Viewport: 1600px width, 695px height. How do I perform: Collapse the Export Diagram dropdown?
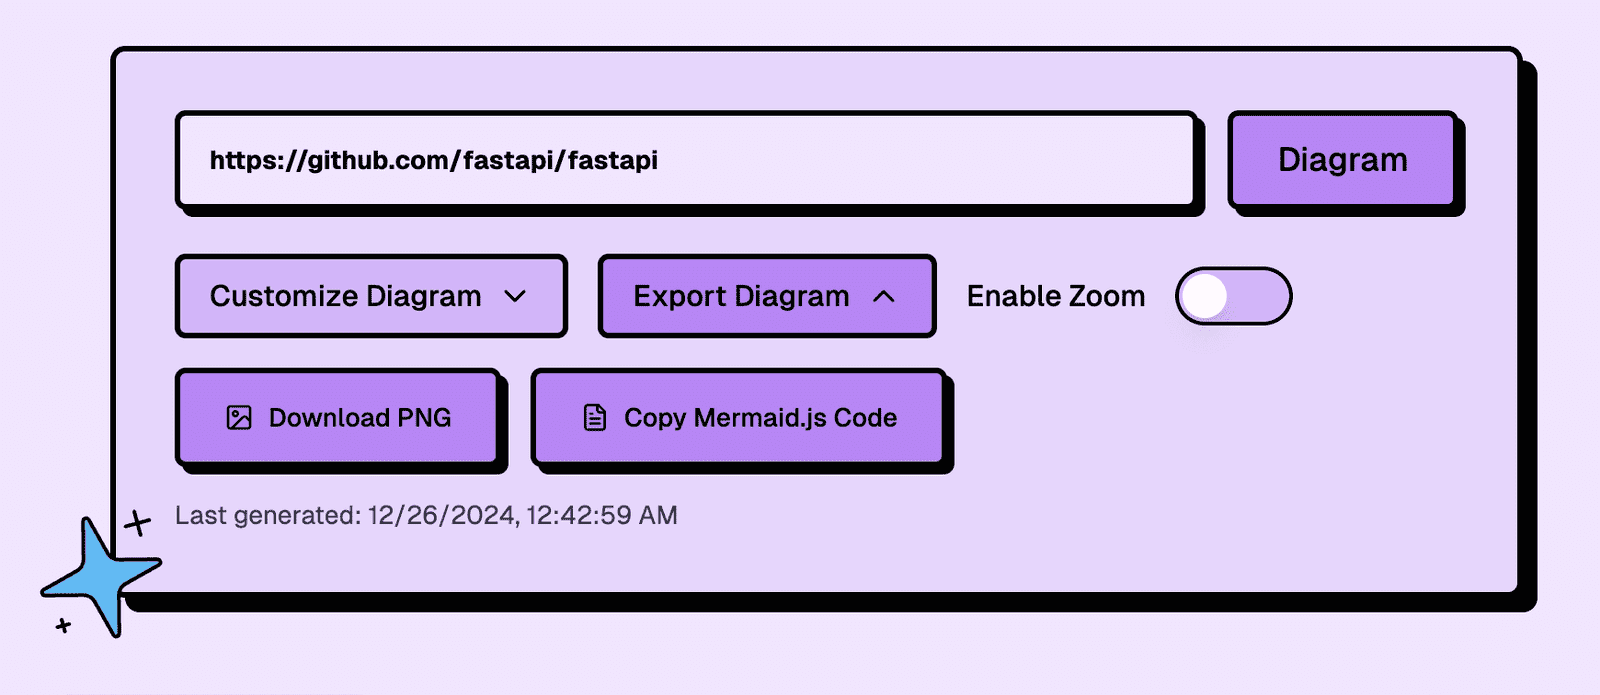point(766,296)
